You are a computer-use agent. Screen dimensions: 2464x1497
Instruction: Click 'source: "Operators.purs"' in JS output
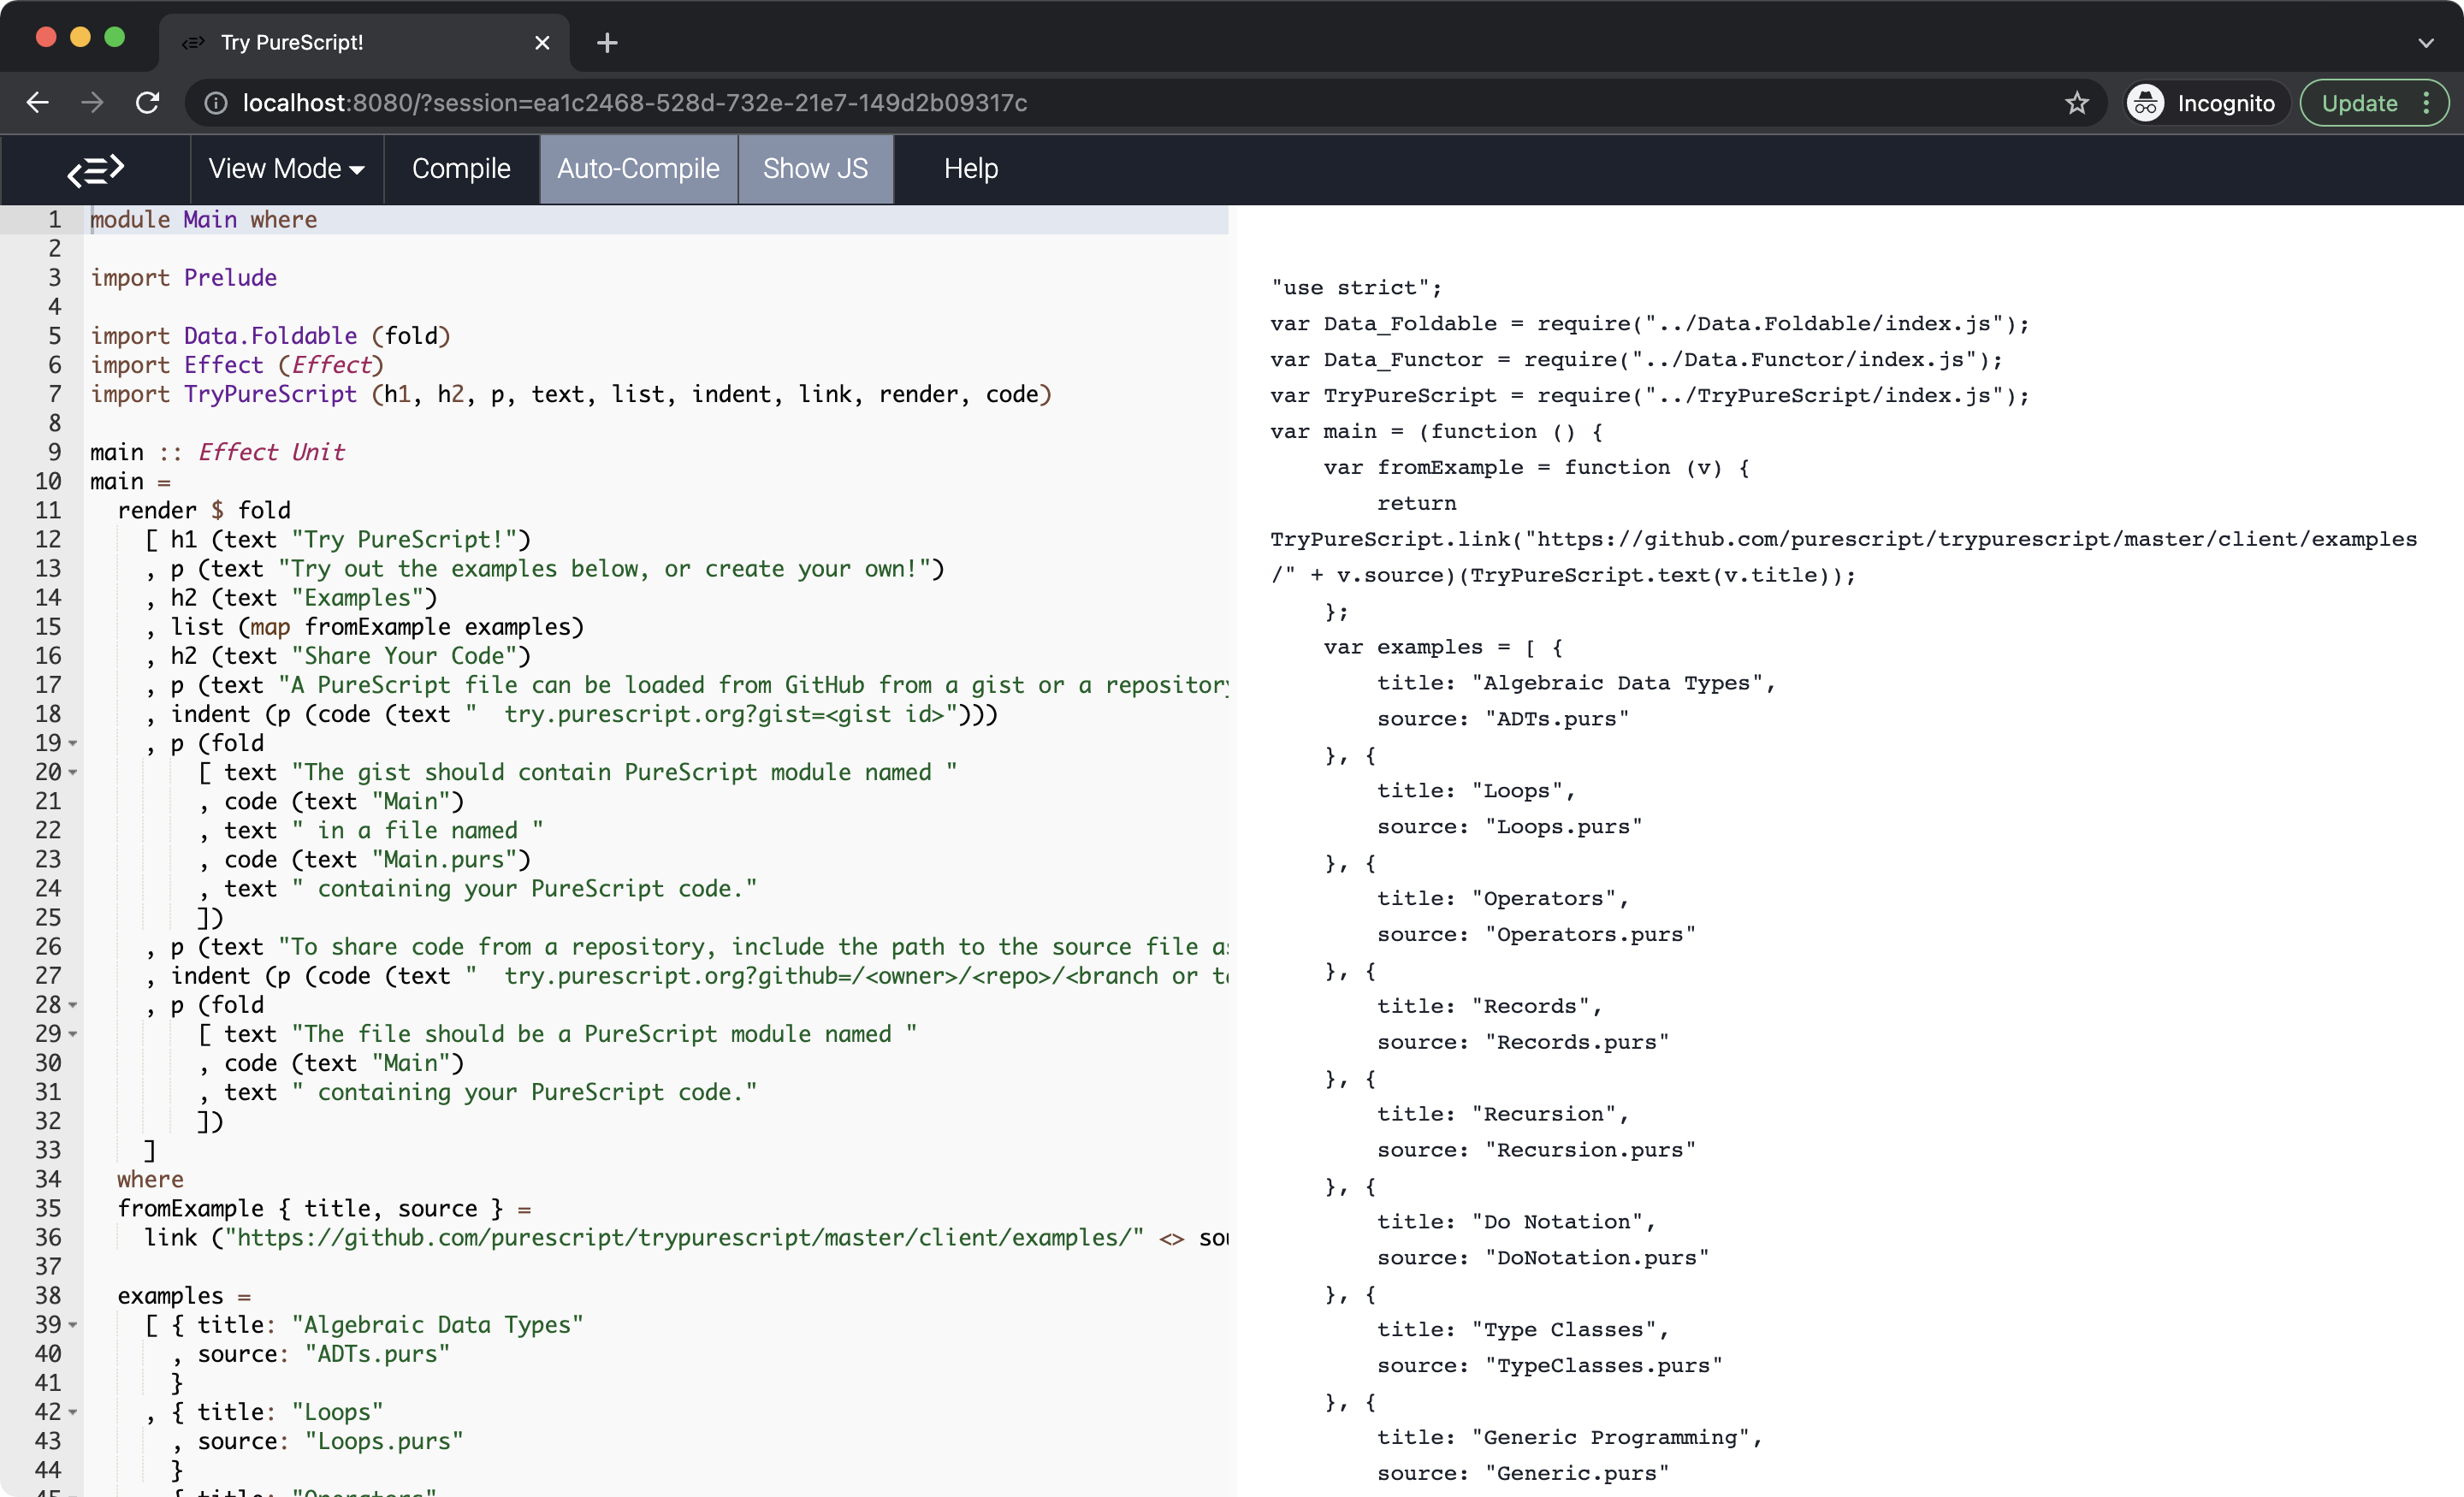[1536, 935]
